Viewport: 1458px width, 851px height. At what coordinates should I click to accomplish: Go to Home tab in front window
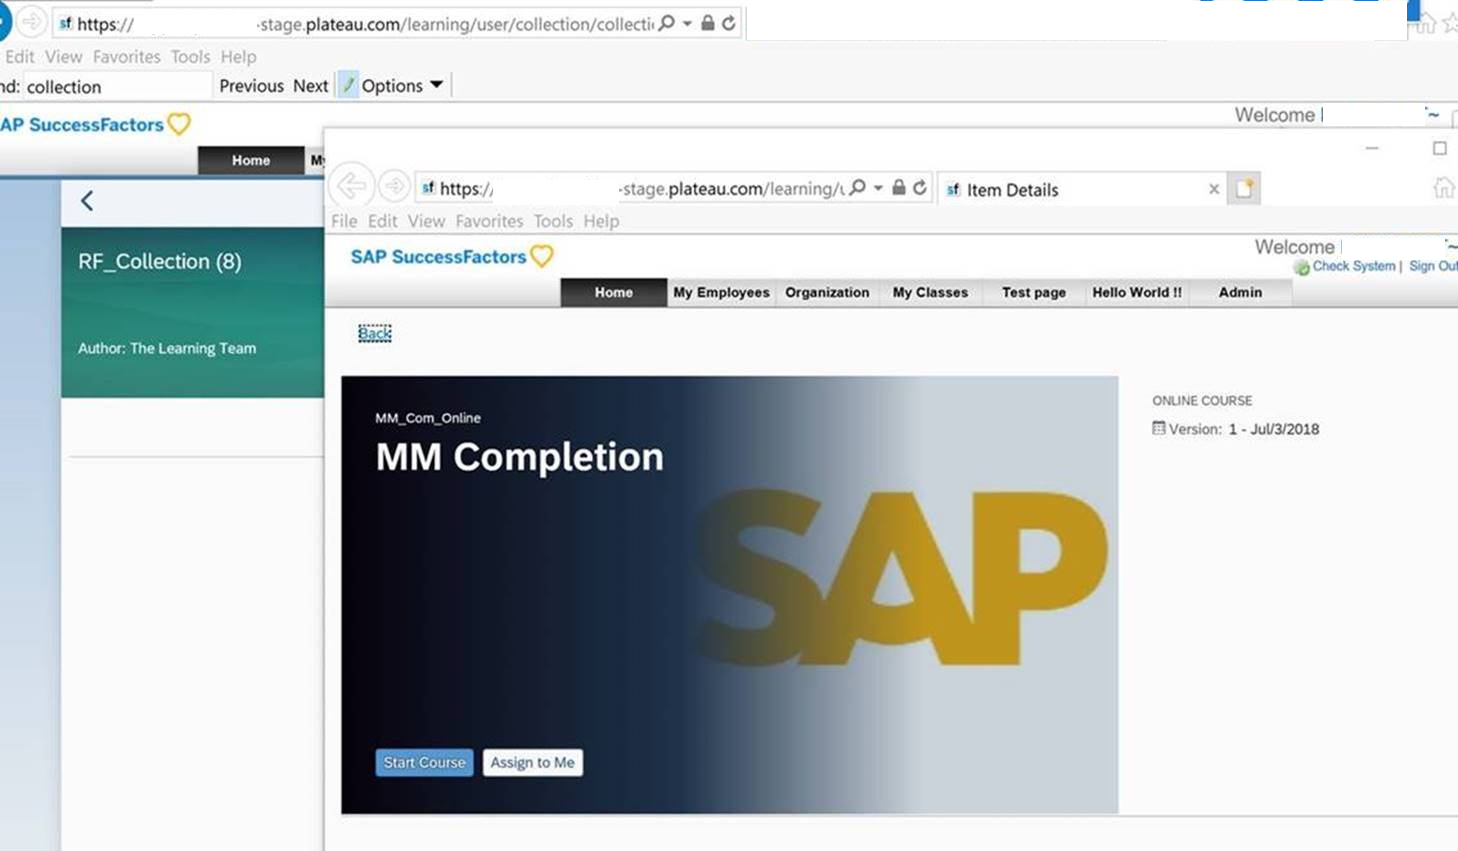click(x=613, y=292)
